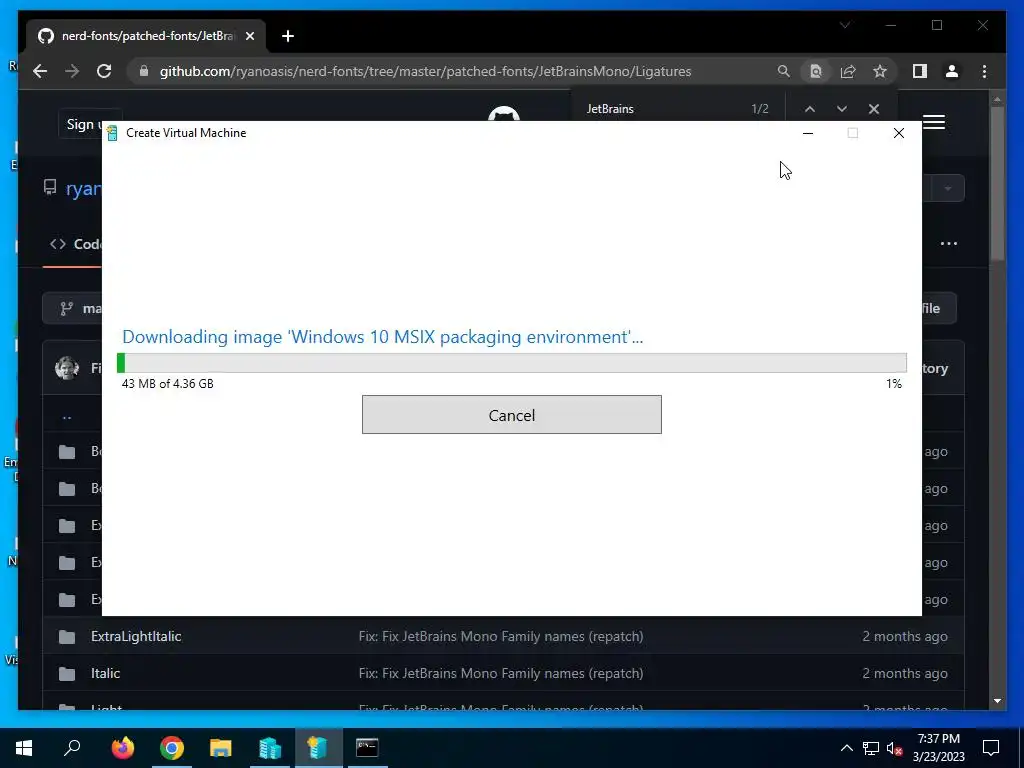Open Chrome profile menu
Image resolution: width=1024 pixels, height=768 pixels.
pos(952,71)
